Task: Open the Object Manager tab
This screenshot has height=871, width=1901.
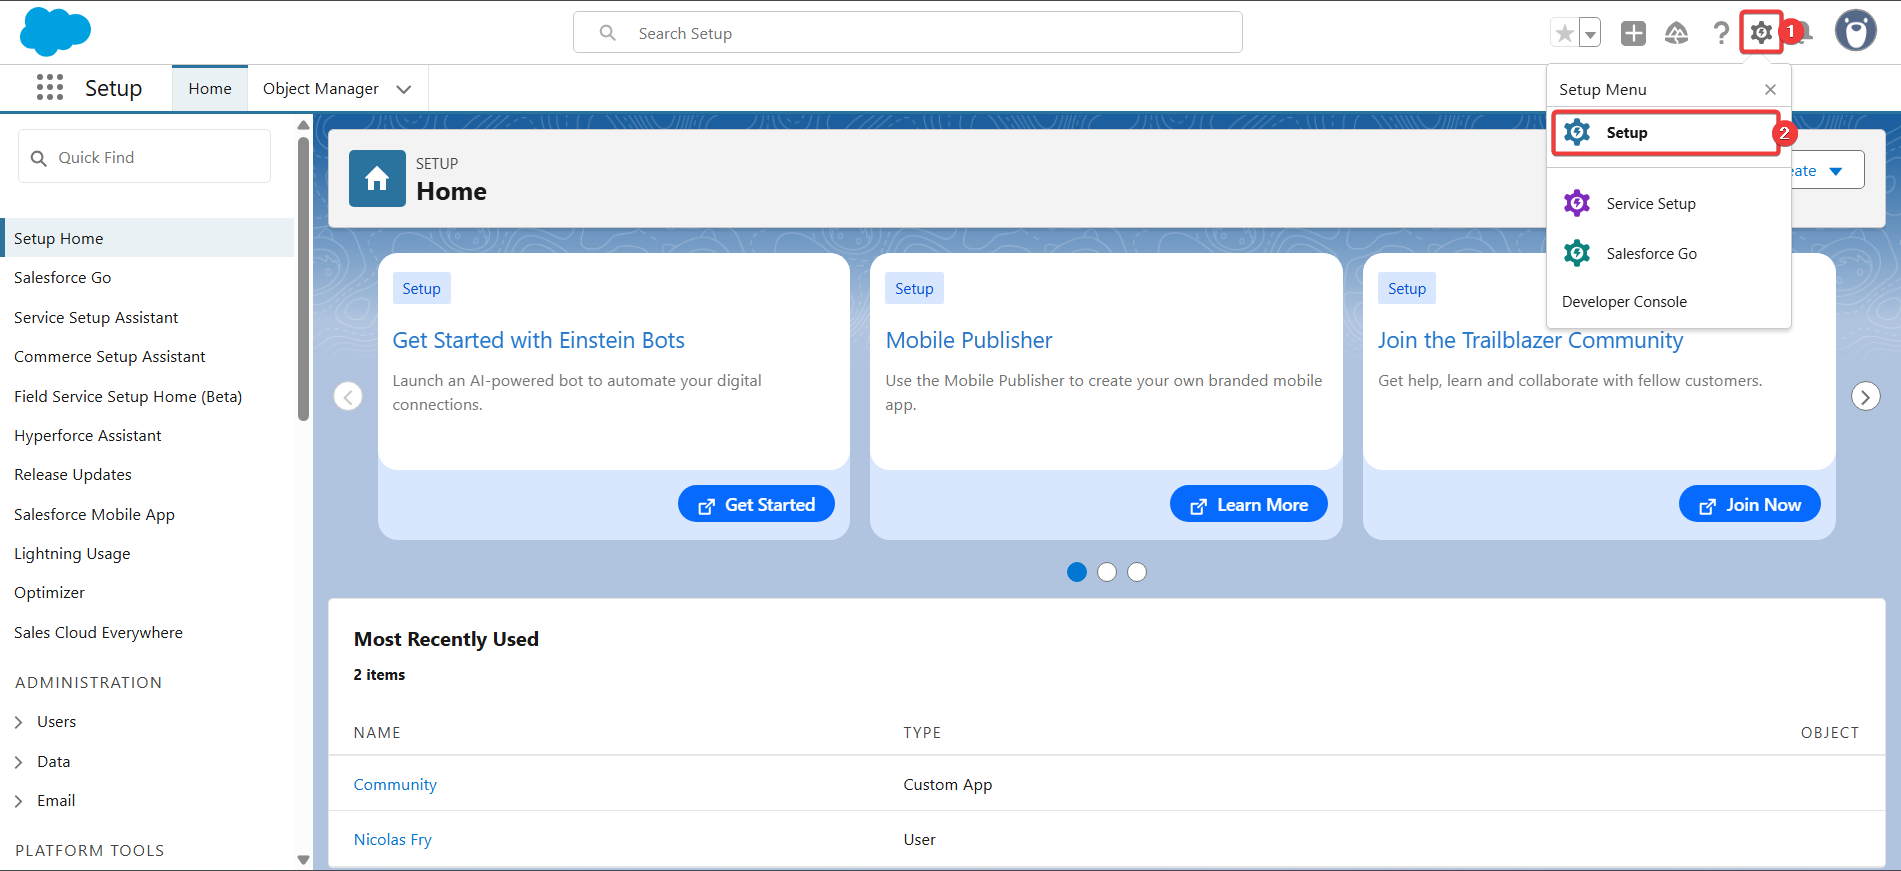Action: [321, 88]
